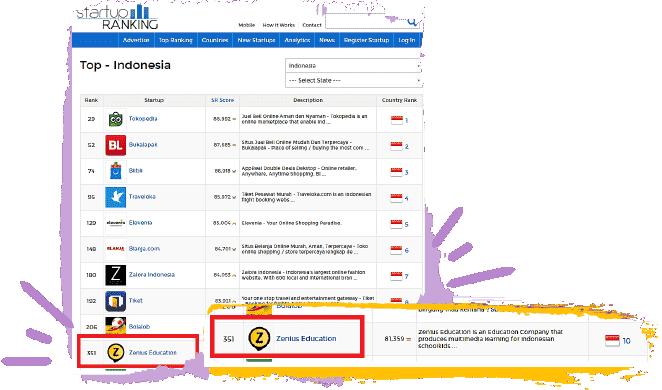Click the Traveloka bird logo
662x390 pixels.
pos(115,197)
